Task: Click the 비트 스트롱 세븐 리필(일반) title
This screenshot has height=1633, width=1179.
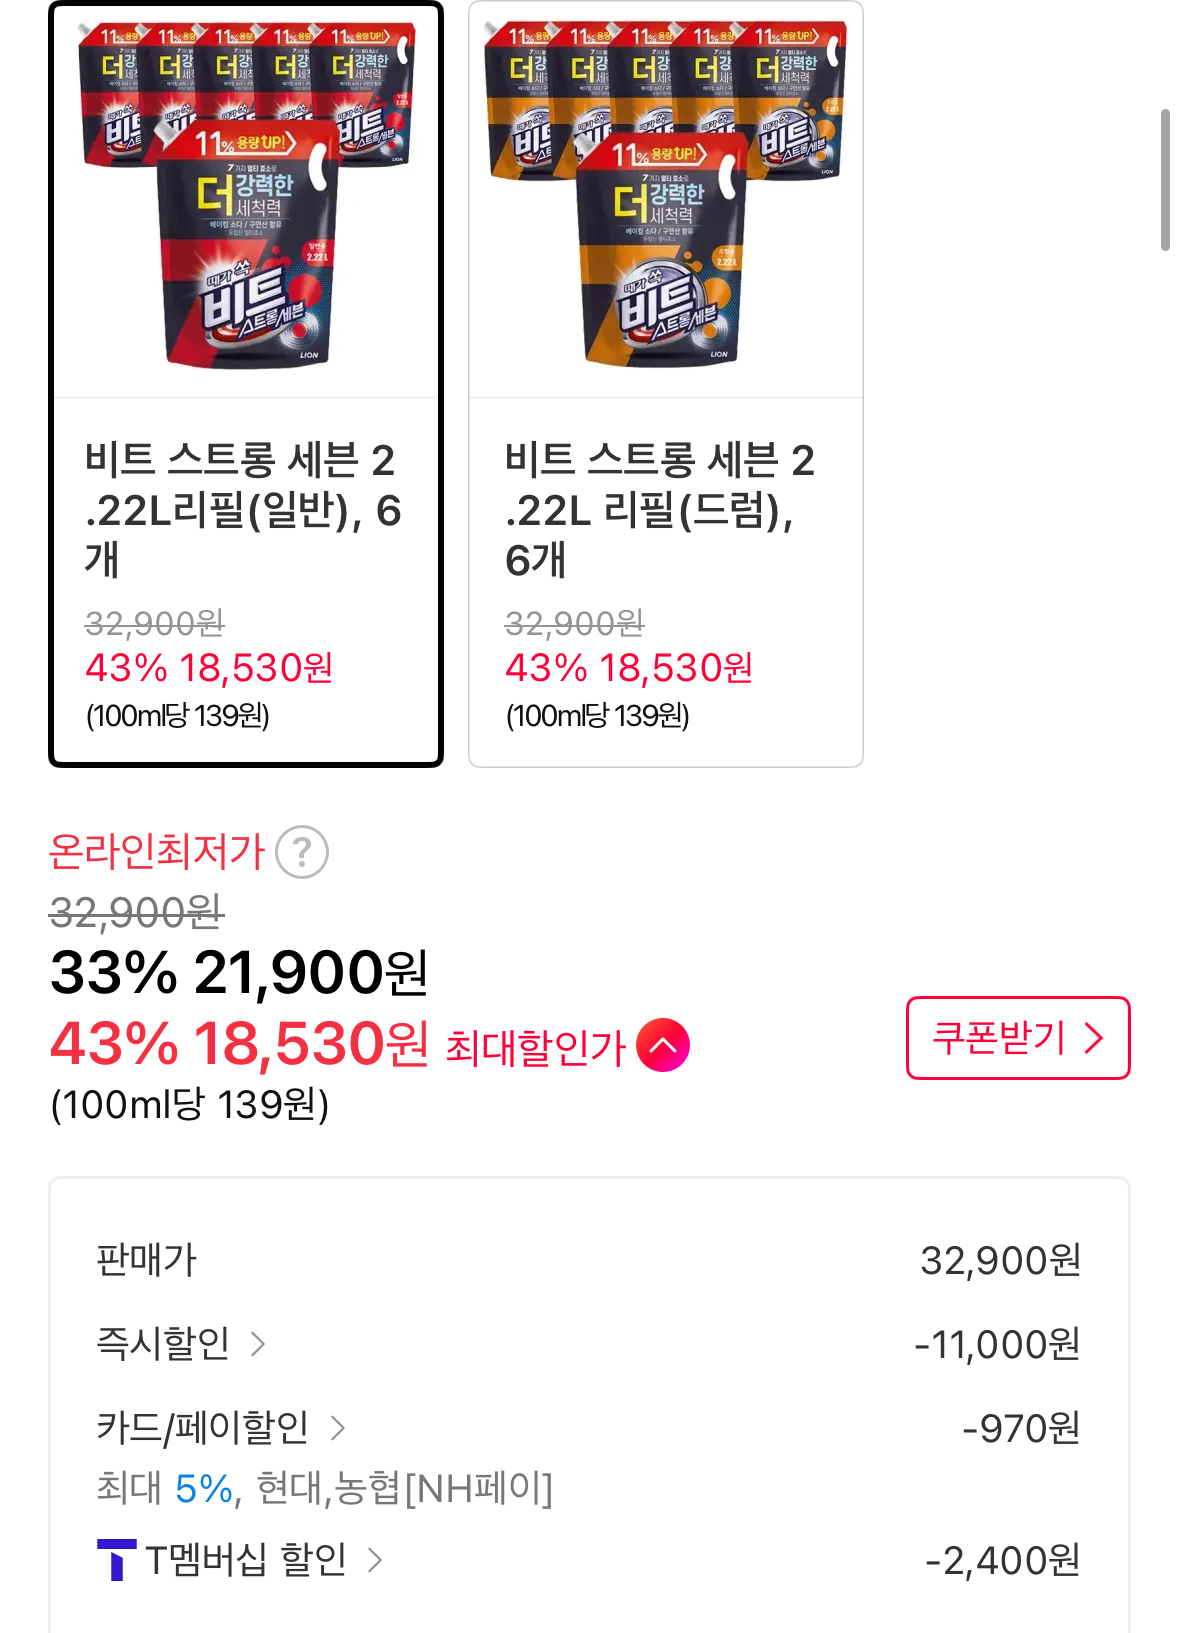Action: click(243, 510)
